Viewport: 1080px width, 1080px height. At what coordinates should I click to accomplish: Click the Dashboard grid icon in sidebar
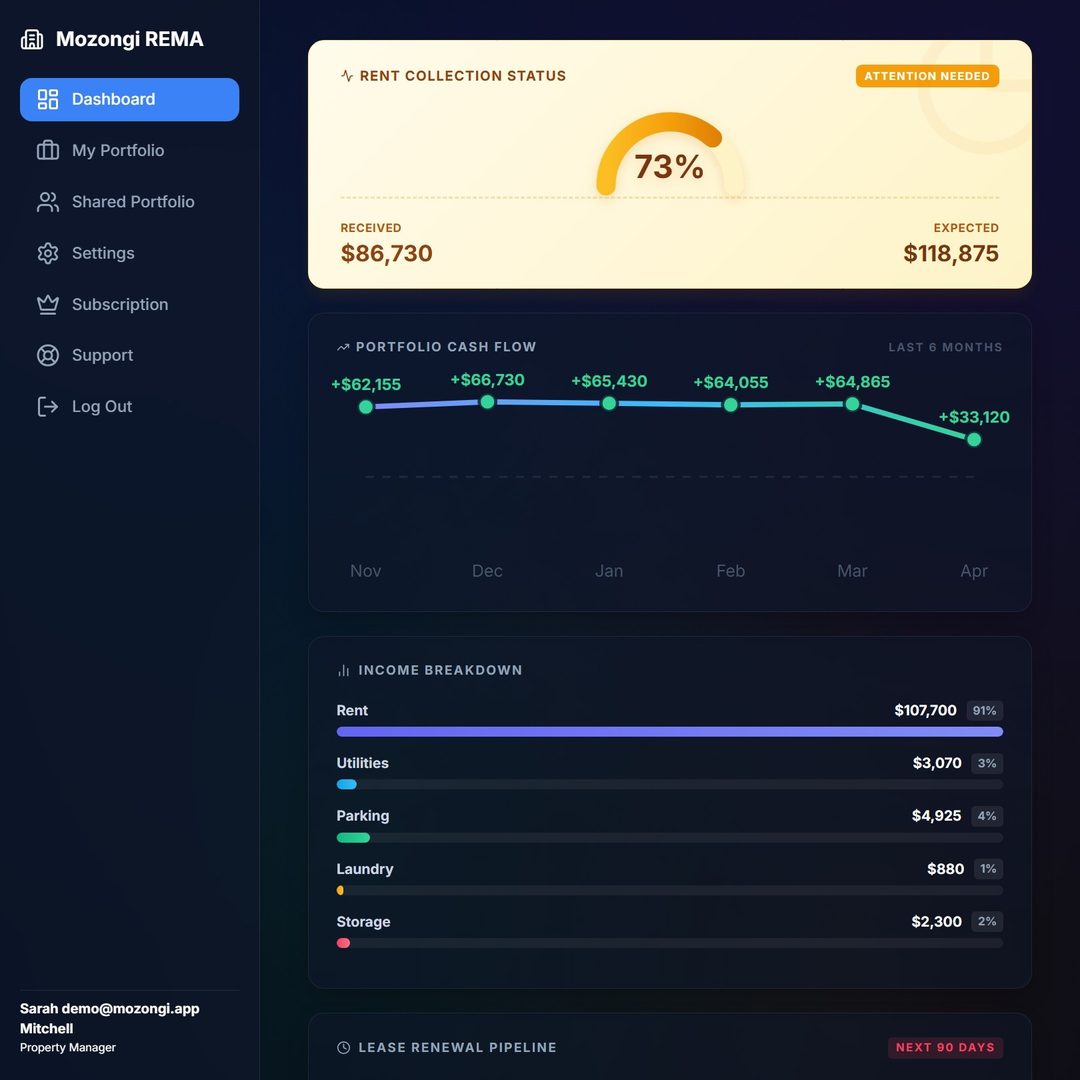click(48, 99)
